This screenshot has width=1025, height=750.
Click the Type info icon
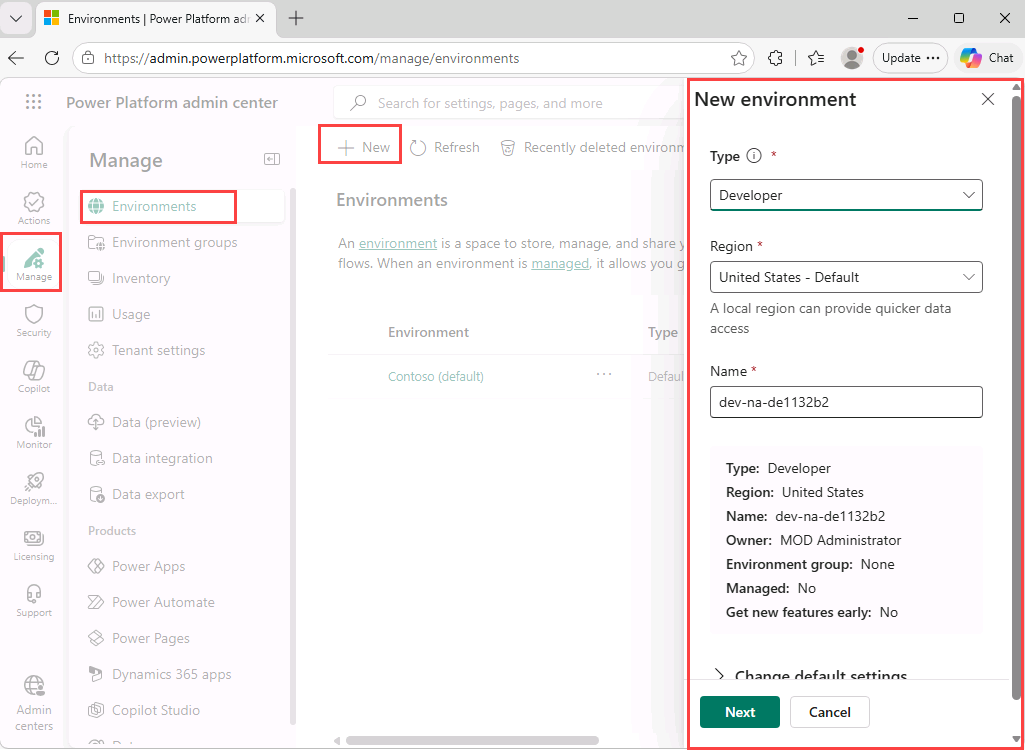754,156
